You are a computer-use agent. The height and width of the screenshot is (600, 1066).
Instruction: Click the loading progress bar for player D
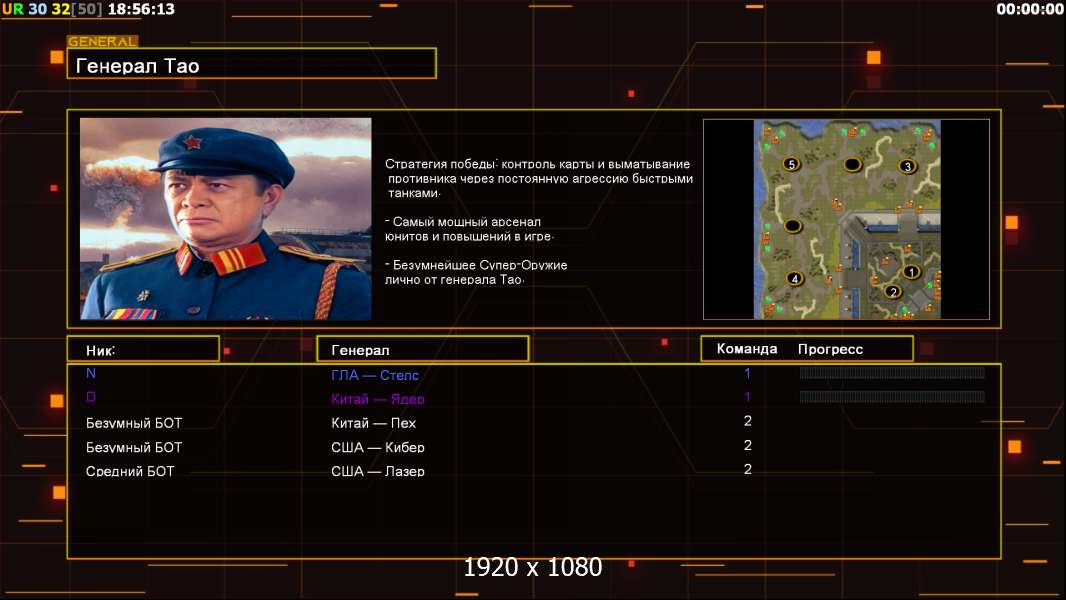point(892,396)
